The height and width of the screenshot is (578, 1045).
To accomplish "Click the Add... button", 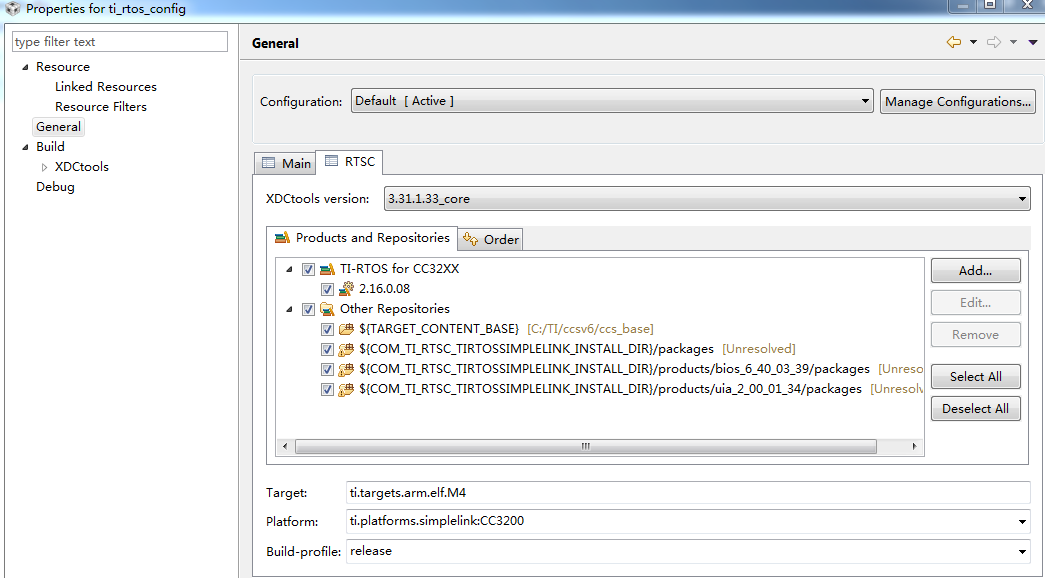I will pyautogui.click(x=976, y=271).
